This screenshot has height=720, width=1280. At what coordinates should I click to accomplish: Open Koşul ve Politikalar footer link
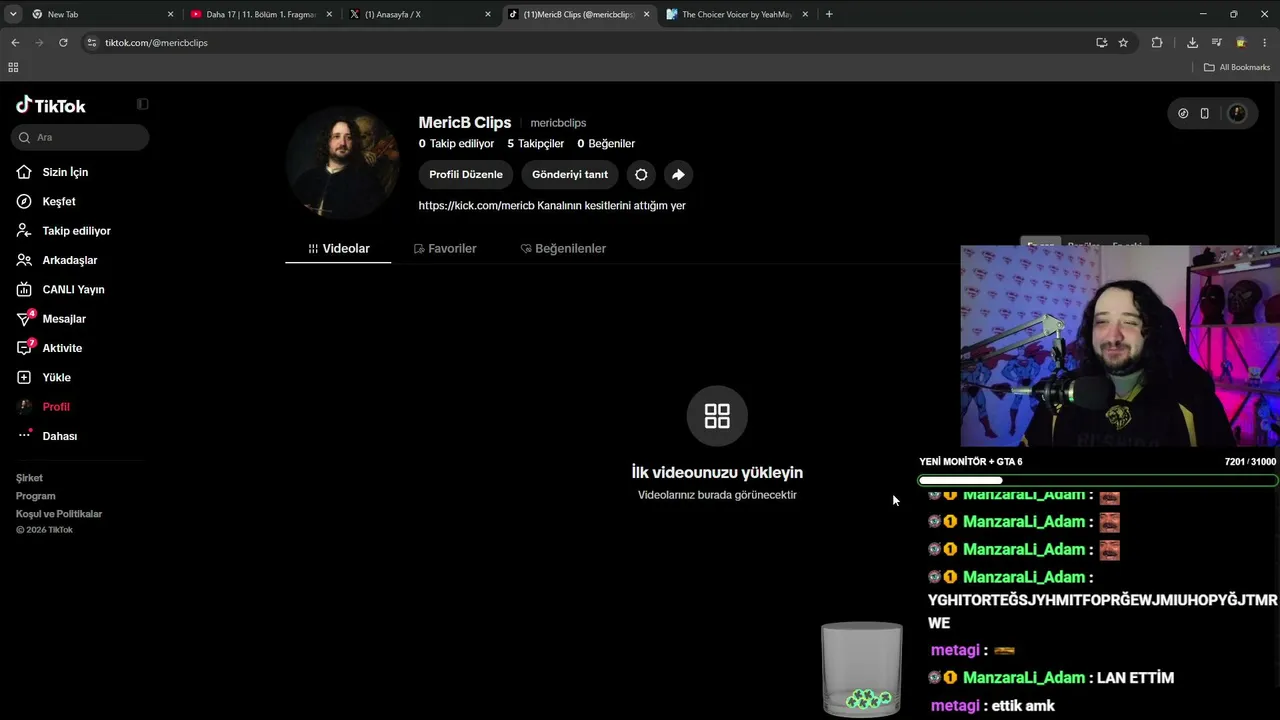59,514
